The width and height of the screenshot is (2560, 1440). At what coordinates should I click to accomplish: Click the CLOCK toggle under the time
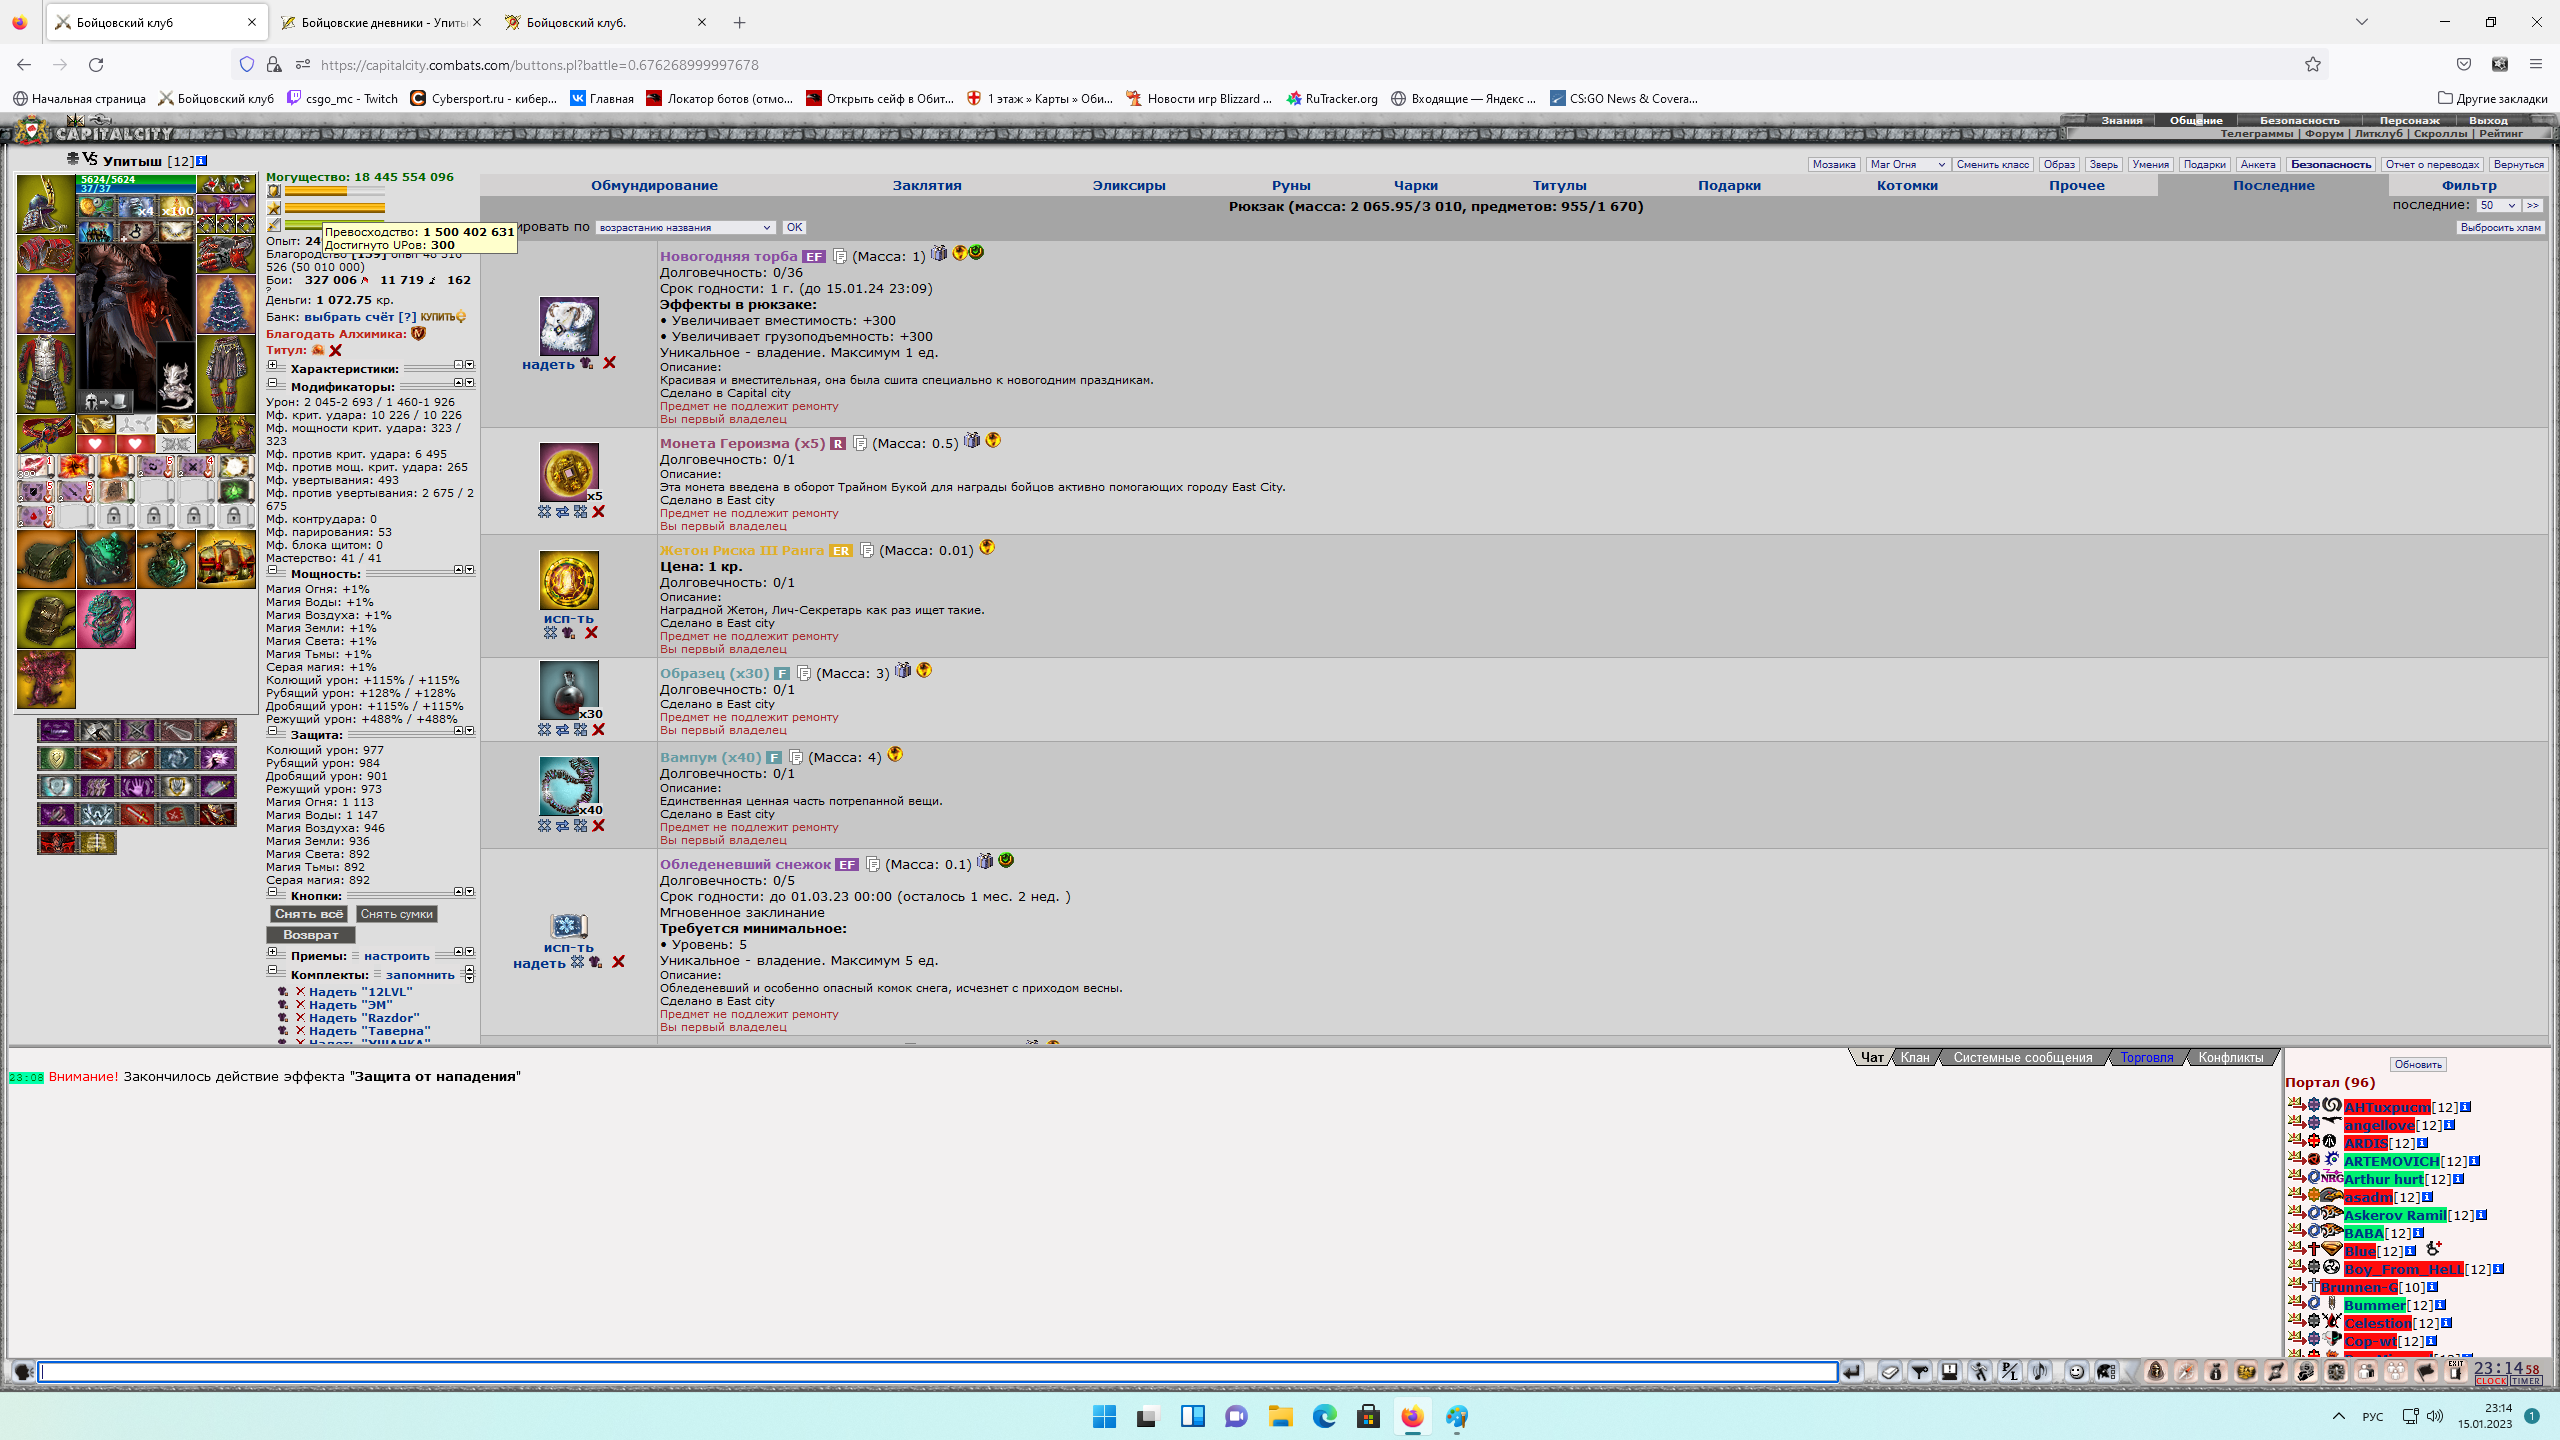(x=2491, y=1382)
